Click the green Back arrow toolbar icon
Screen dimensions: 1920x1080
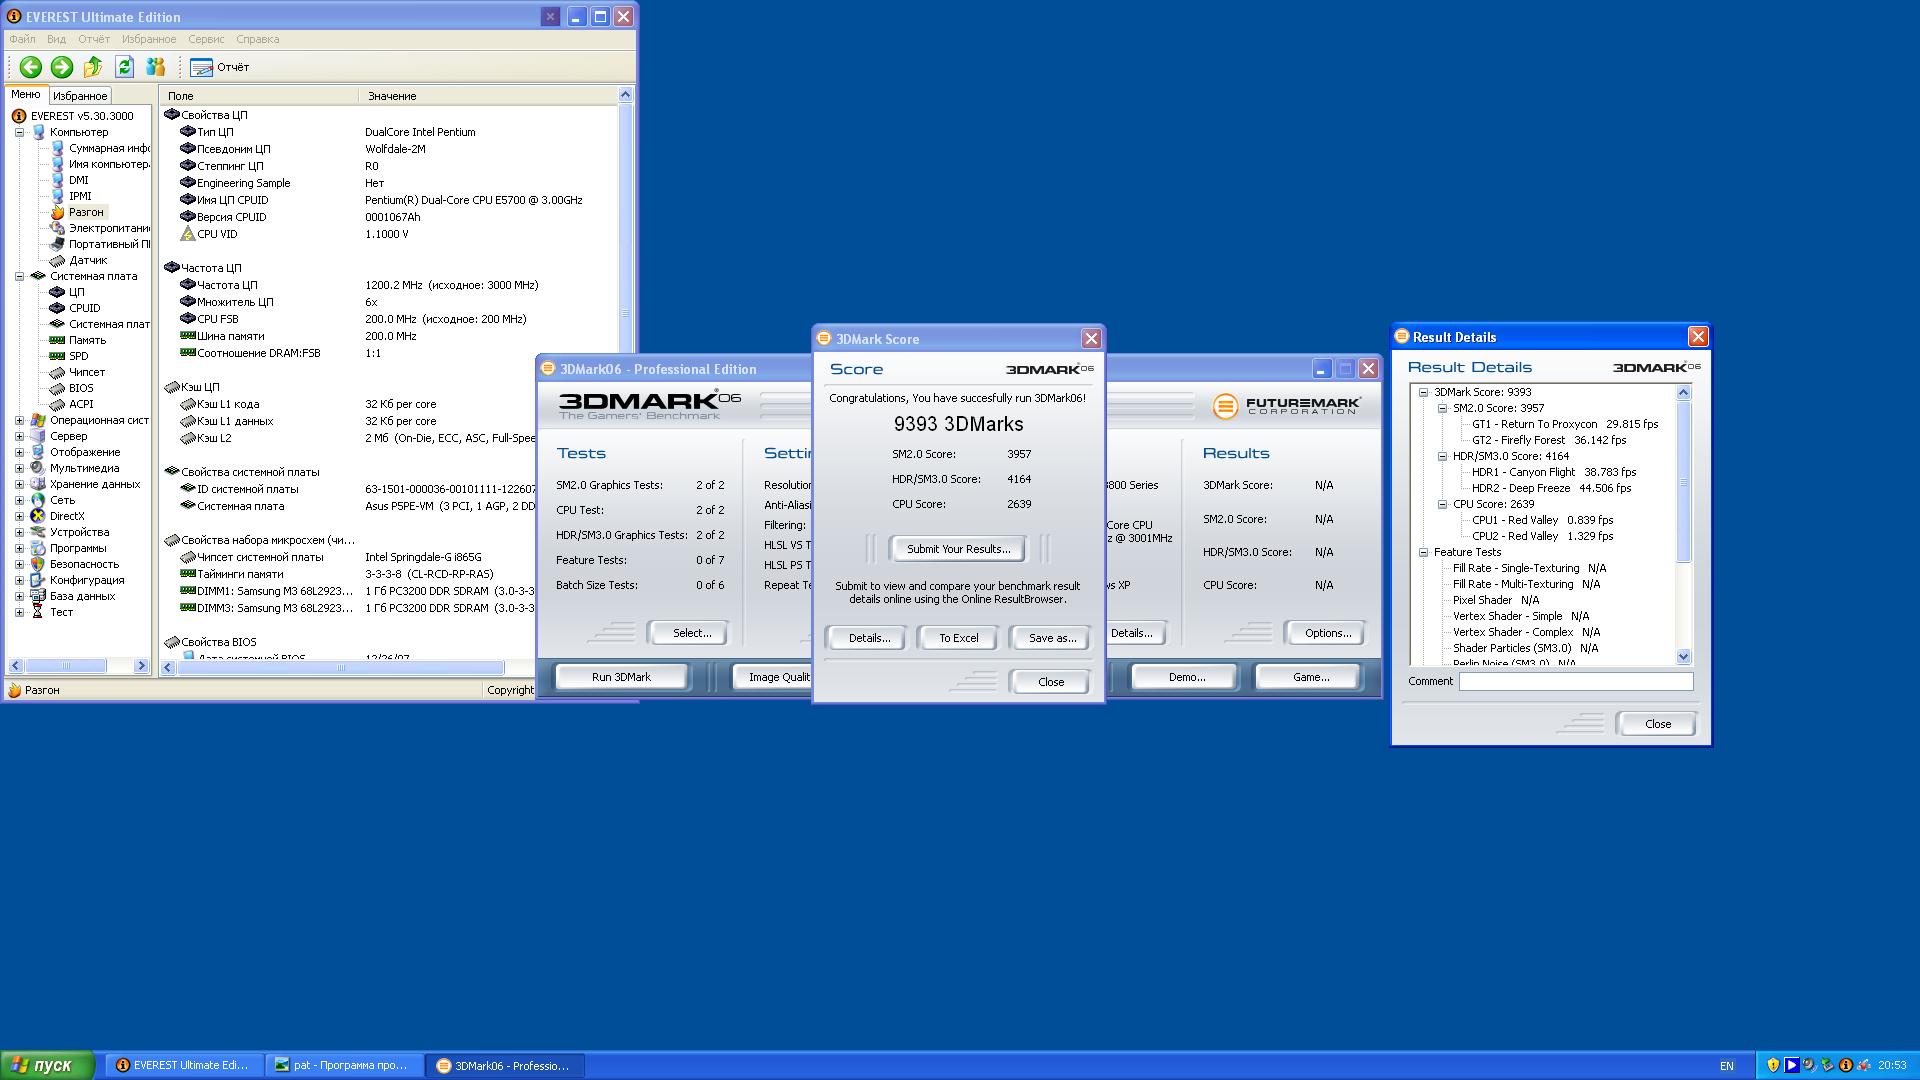30,67
